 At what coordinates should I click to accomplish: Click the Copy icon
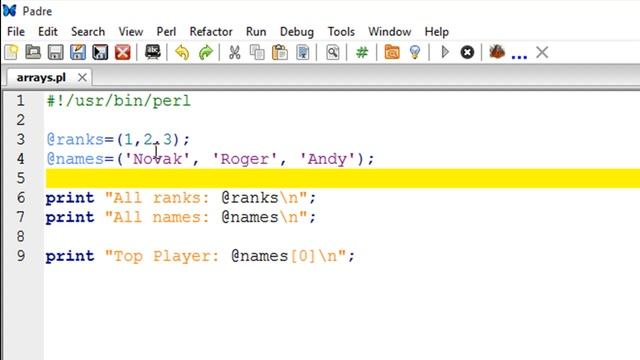tap(257, 53)
